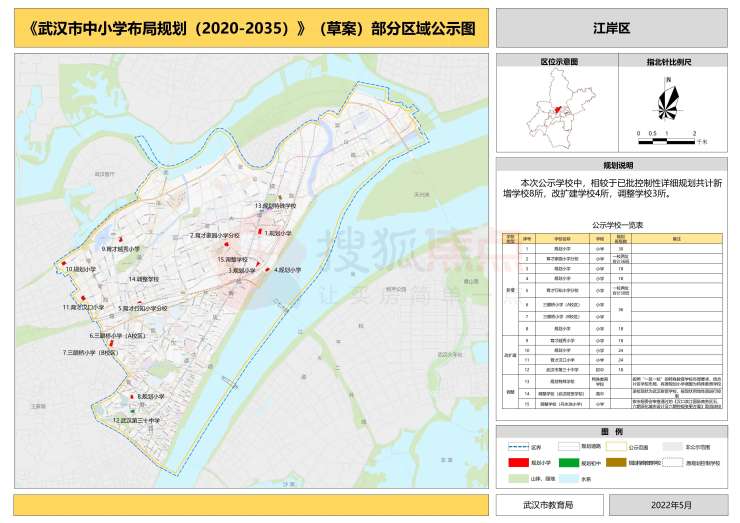The height and width of the screenshot is (523, 740).
Task: Click the map label 10.规划小学
Action: point(81,269)
